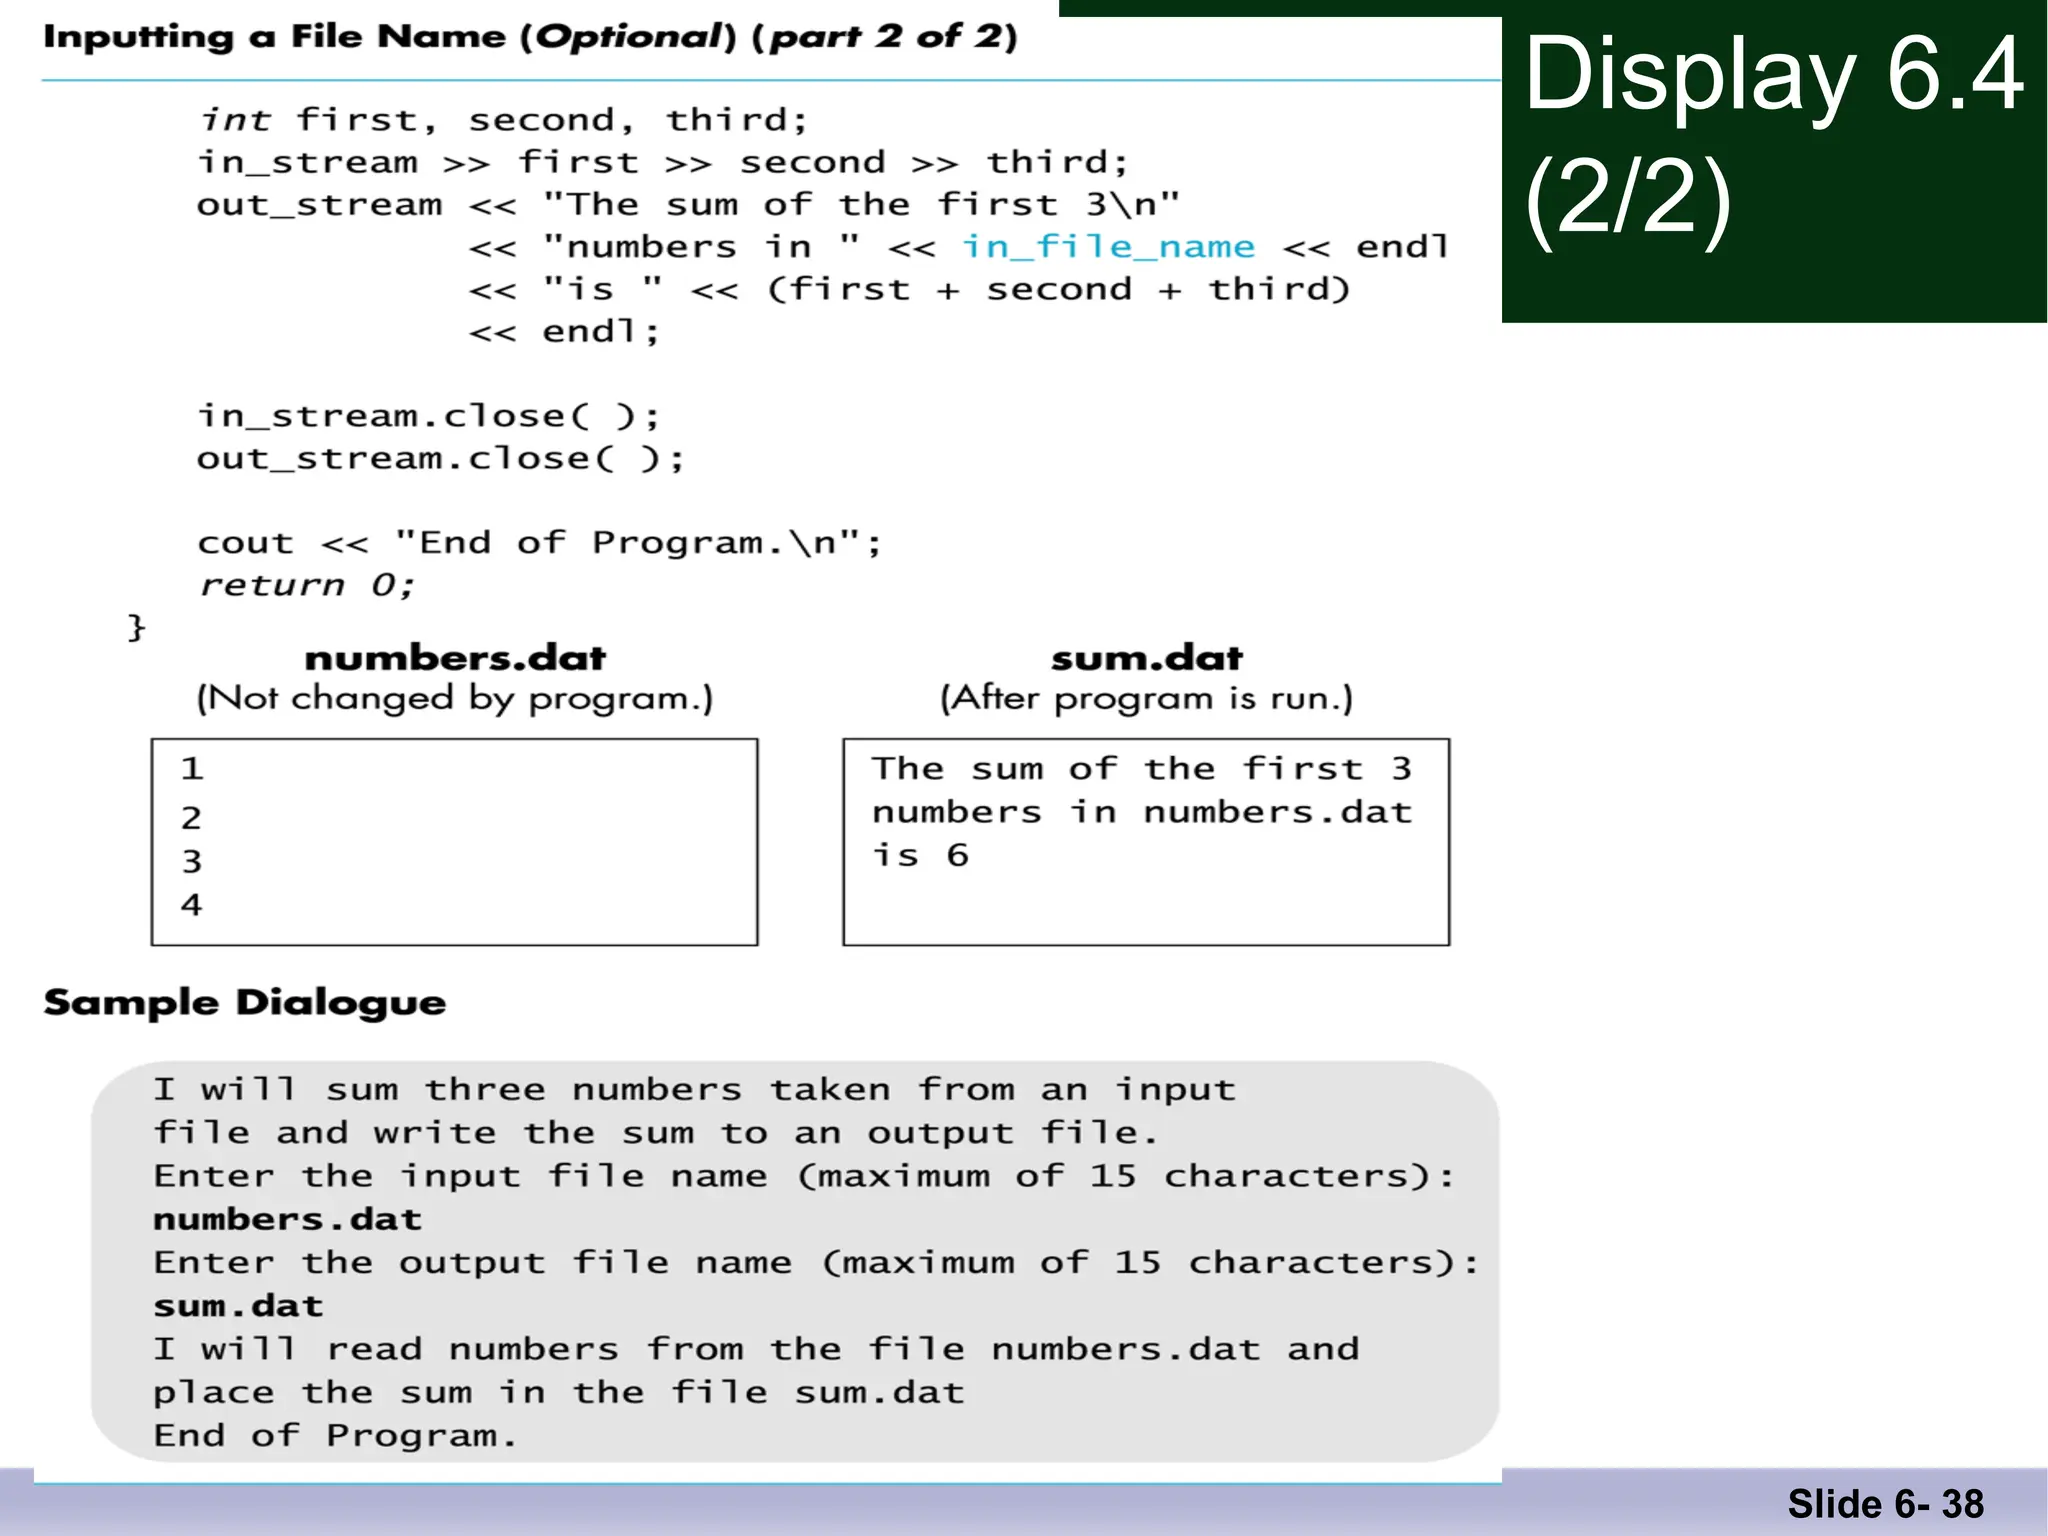Click the 'sum.dat' file heading

click(1147, 658)
